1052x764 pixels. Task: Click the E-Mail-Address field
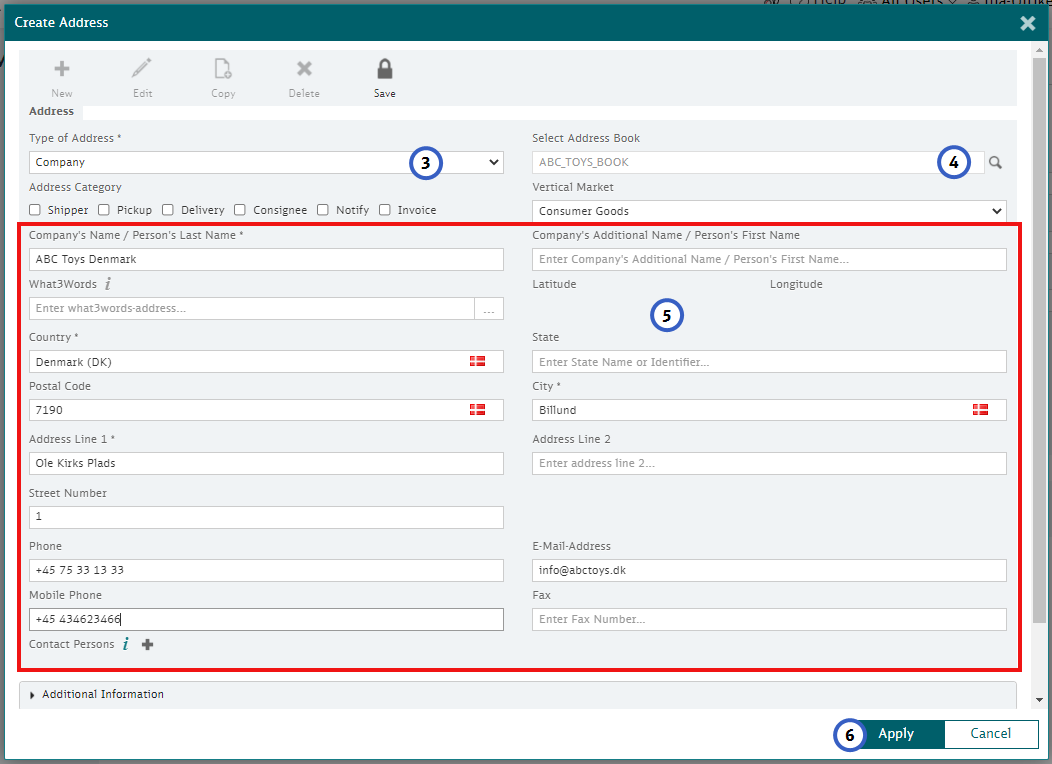click(x=769, y=570)
